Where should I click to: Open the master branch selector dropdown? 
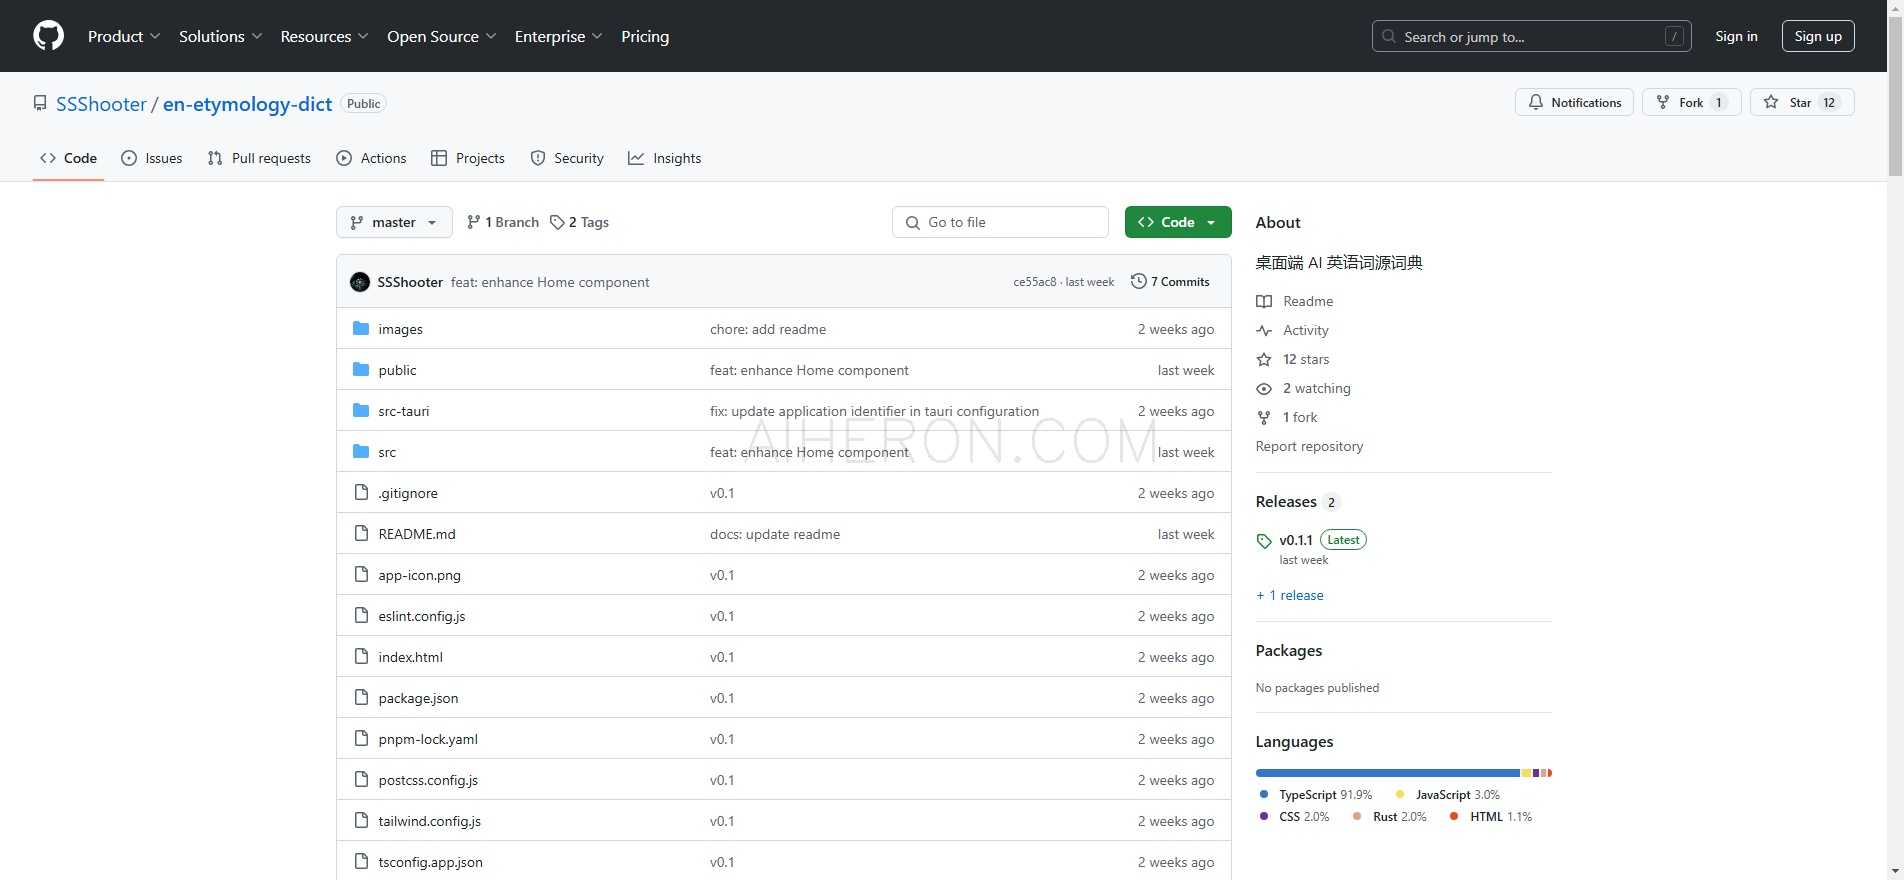394,222
